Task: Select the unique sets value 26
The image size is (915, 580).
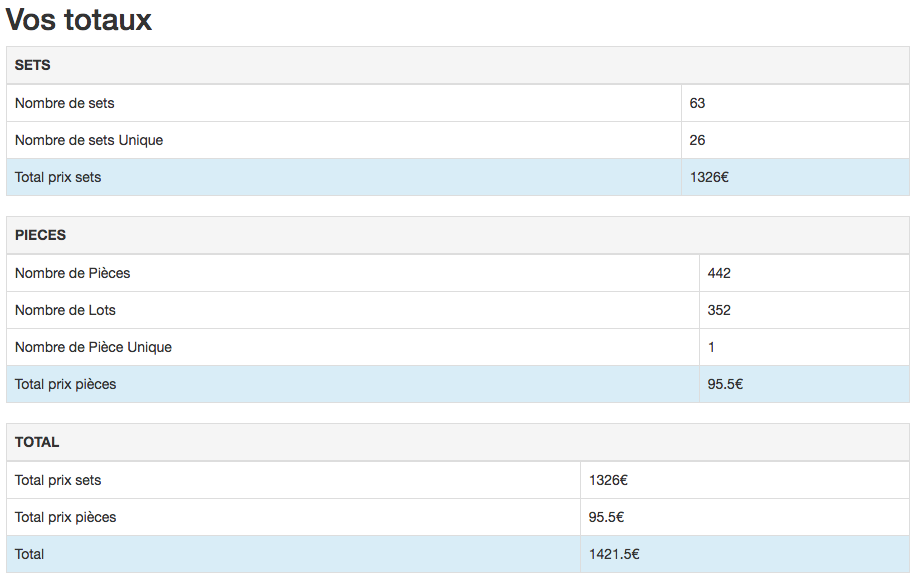Action: [698, 140]
